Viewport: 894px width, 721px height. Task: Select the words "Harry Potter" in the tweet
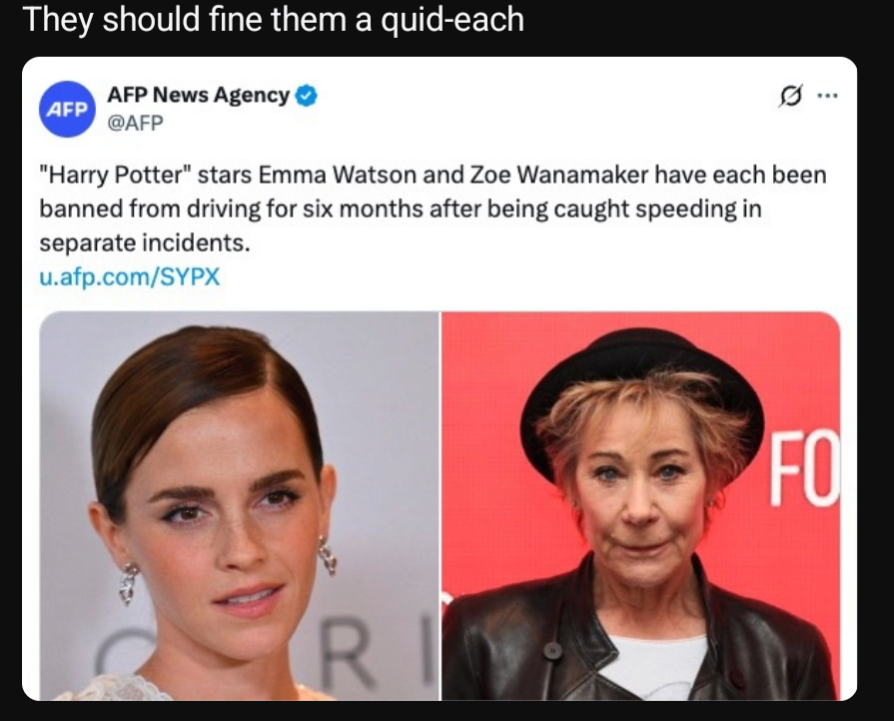point(116,174)
